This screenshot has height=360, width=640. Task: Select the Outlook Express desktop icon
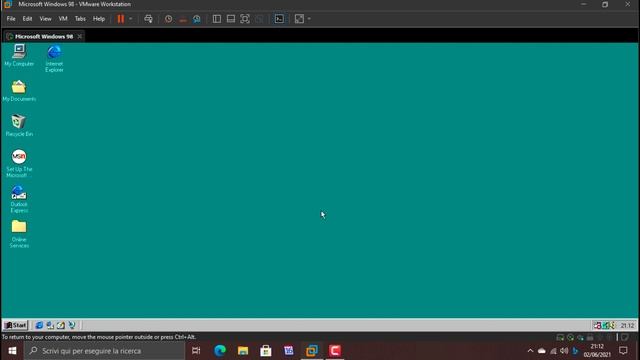19,199
